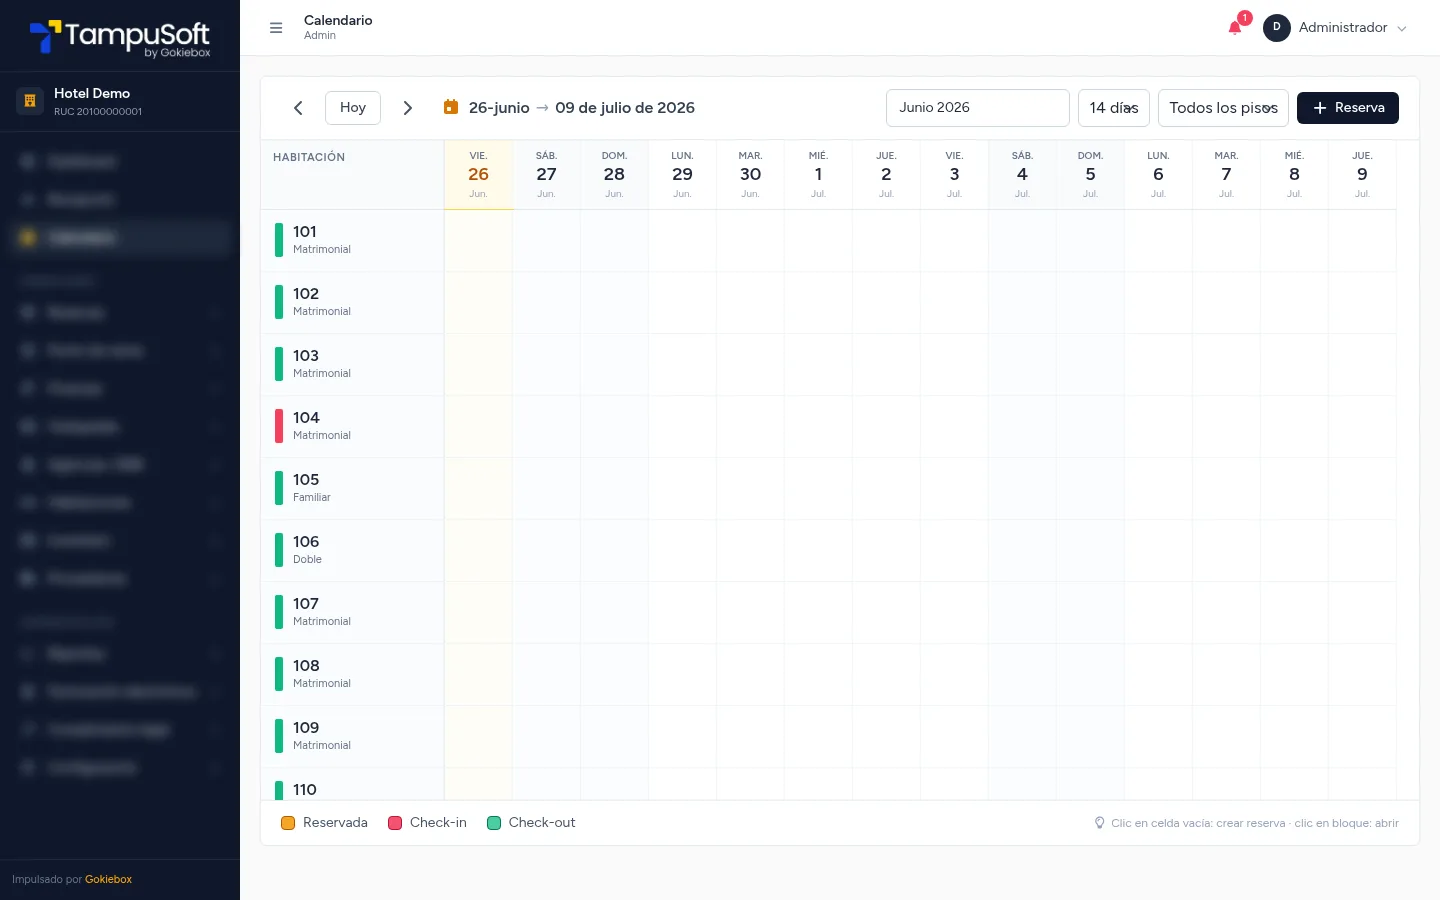Select the DOM. 5 Jul. day header

[1090, 175]
